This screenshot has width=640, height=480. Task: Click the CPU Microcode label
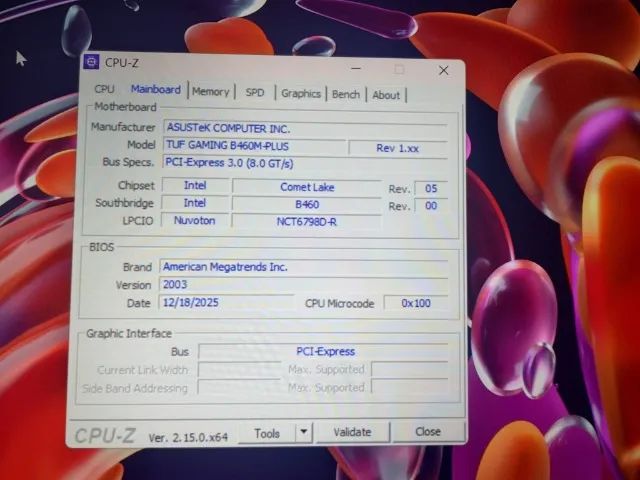coord(340,304)
